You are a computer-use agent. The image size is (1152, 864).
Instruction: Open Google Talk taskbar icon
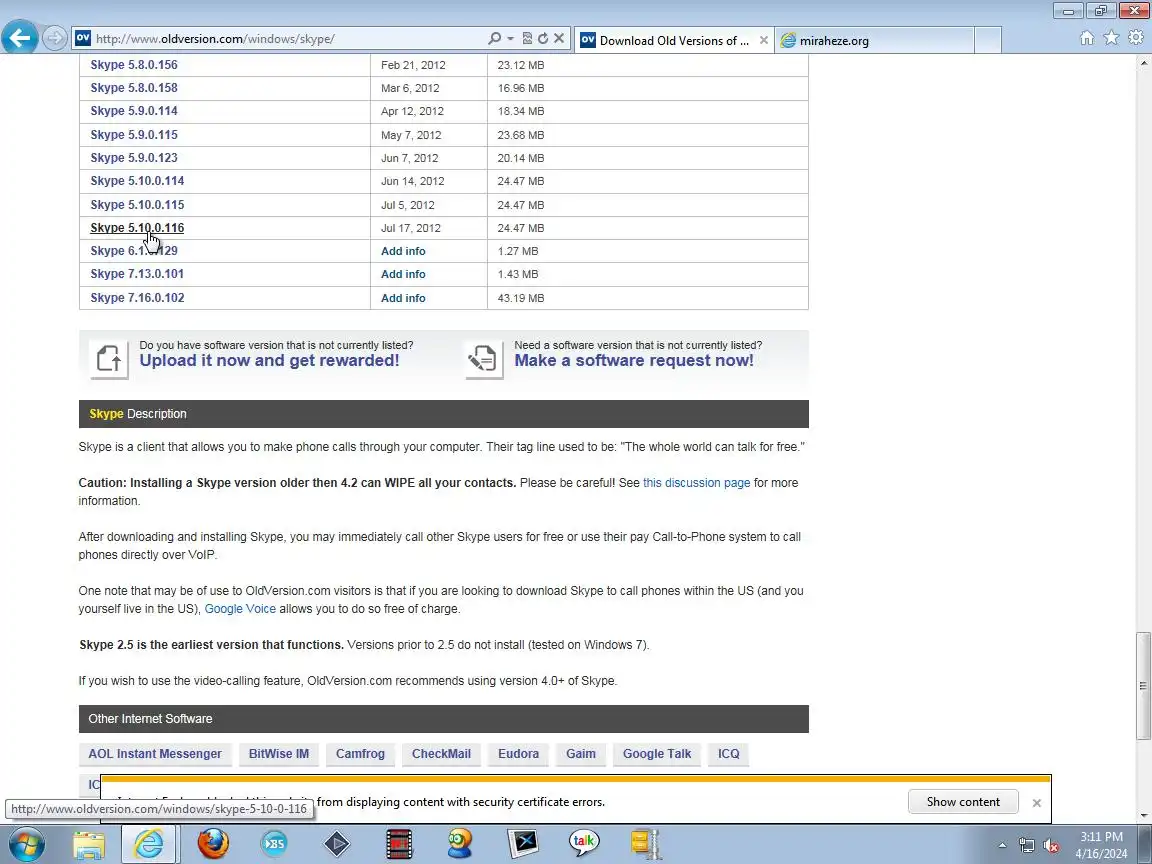pos(584,842)
